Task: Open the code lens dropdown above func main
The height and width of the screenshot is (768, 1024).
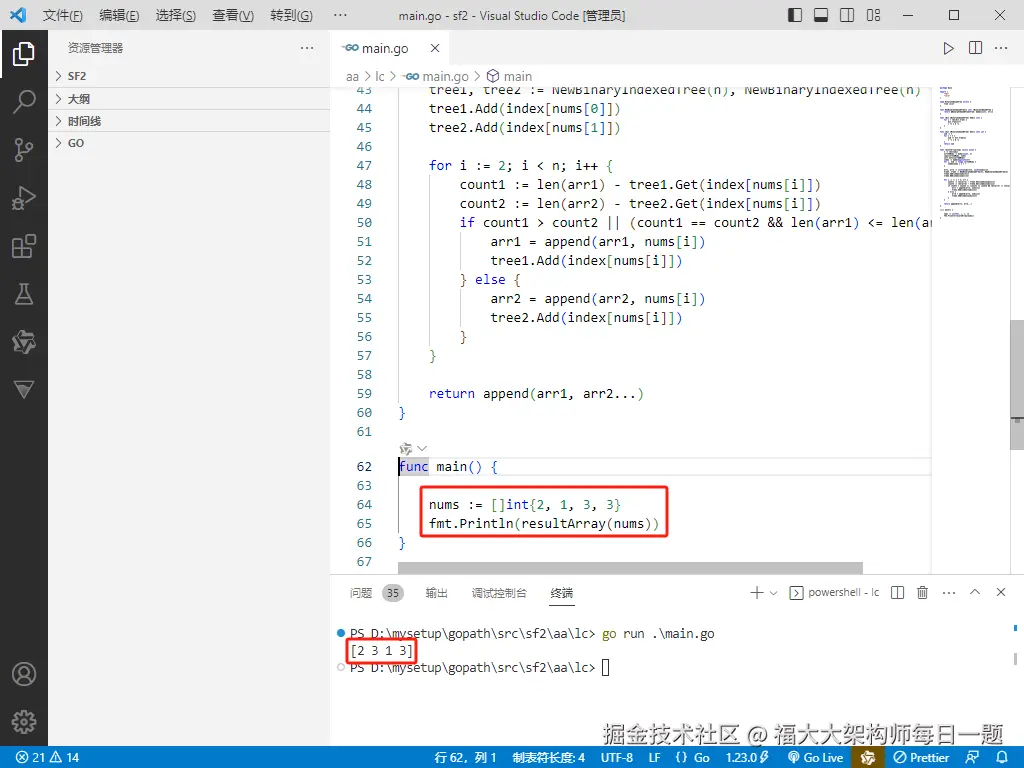Action: tap(422, 448)
